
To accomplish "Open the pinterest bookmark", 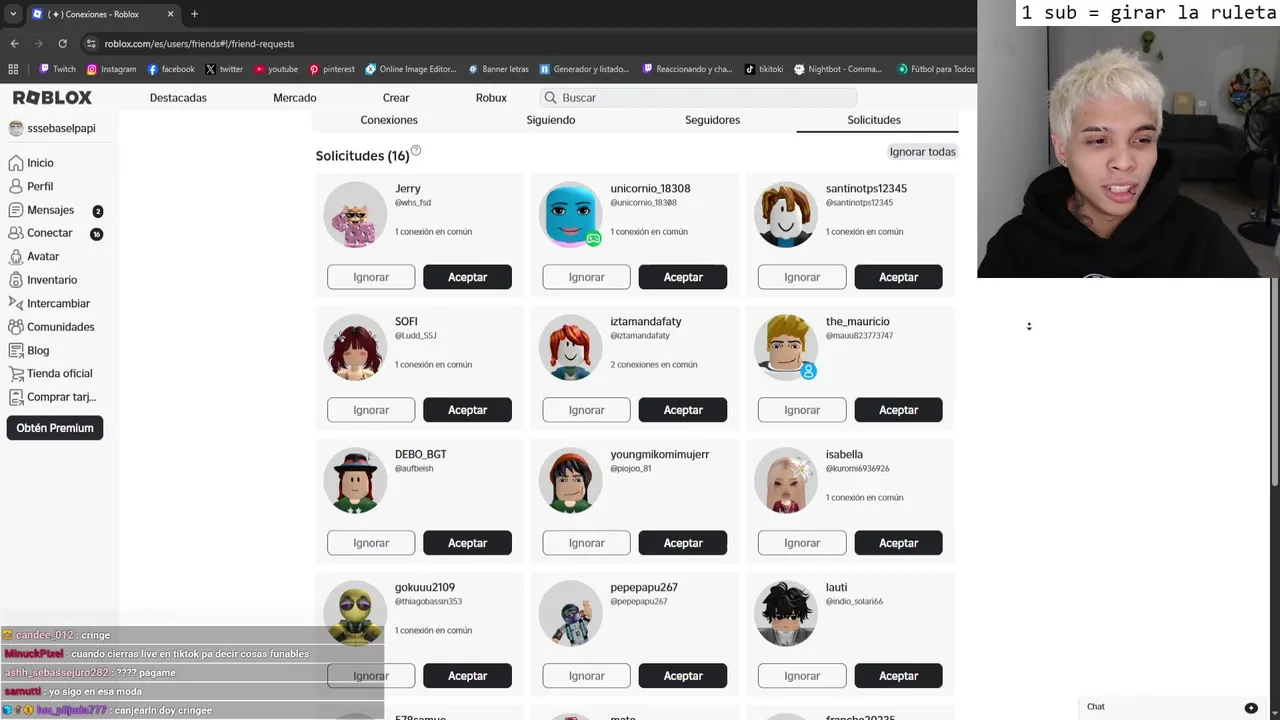I will [332, 69].
